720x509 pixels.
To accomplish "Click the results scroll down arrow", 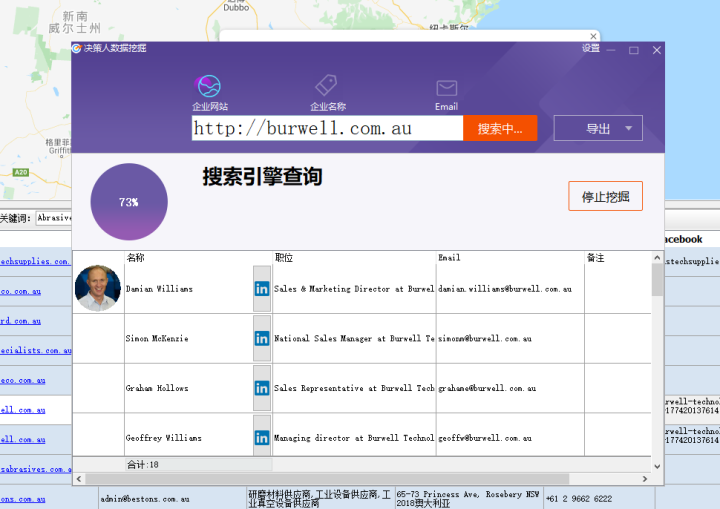I will pyautogui.click(x=657, y=466).
